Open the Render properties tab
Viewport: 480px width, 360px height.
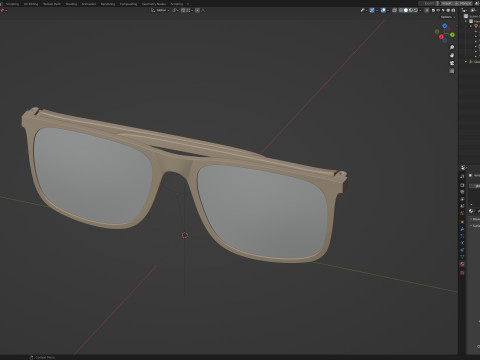click(462, 185)
